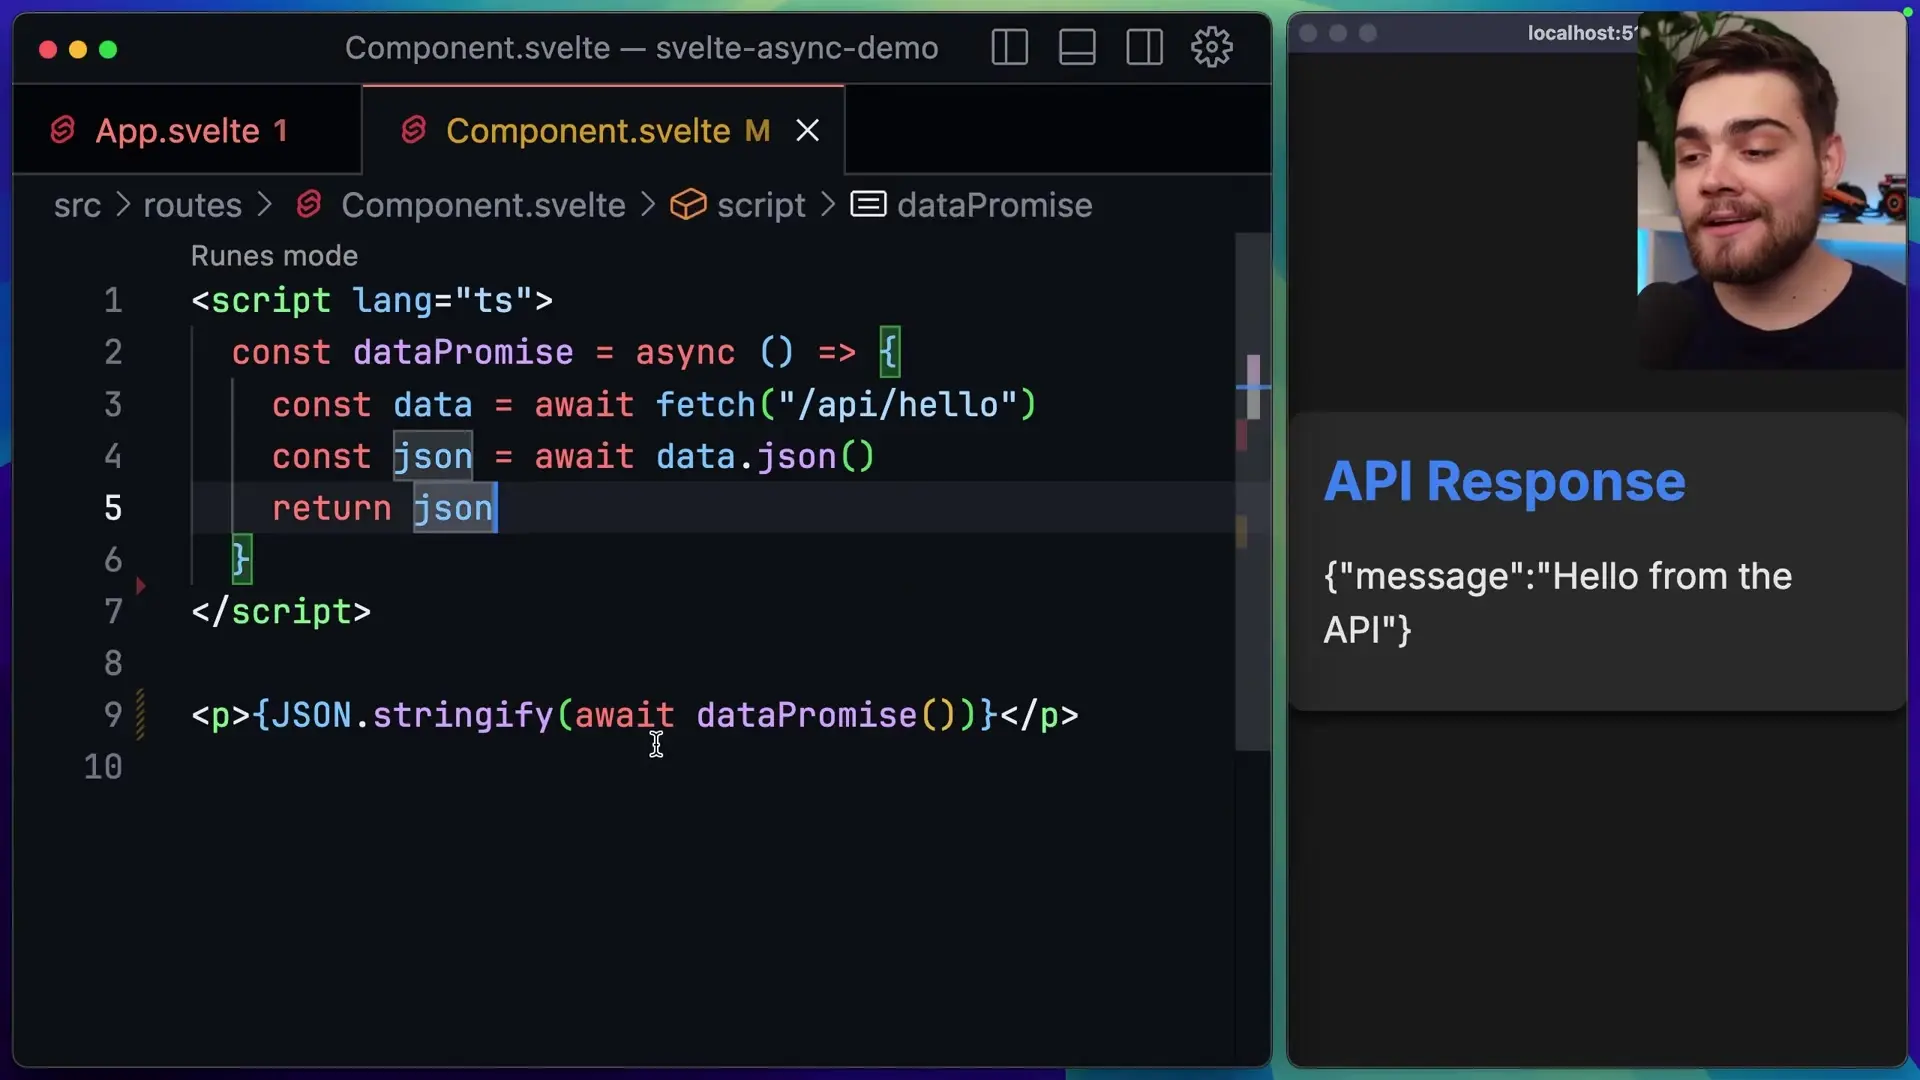1920x1080 pixels.
Task: Click the dataPromise() call on line 9
Action: (826, 716)
